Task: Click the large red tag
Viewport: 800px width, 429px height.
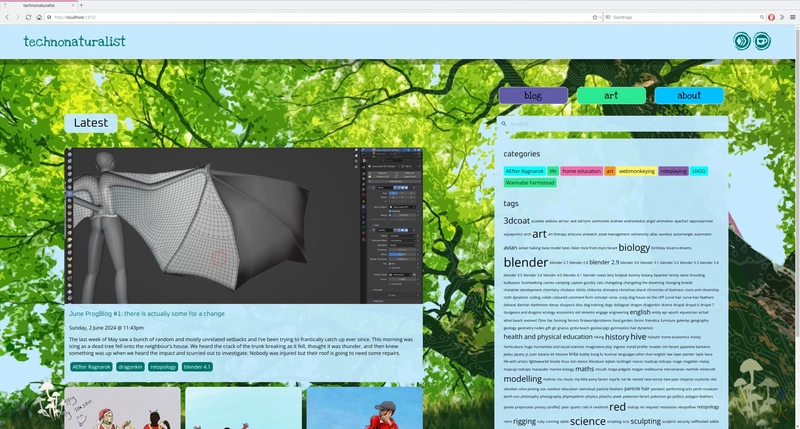Action: pyautogui.click(x=617, y=407)
